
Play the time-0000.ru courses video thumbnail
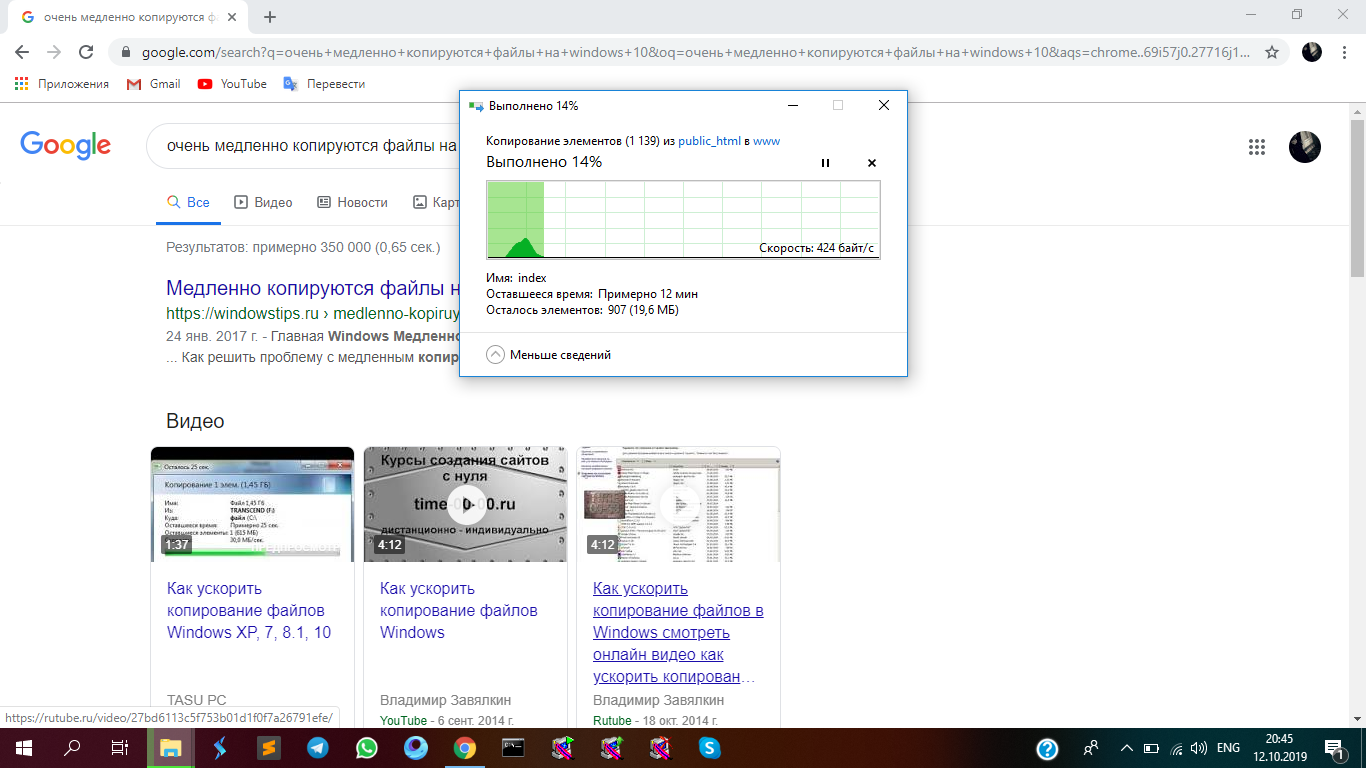coord(465,504)
